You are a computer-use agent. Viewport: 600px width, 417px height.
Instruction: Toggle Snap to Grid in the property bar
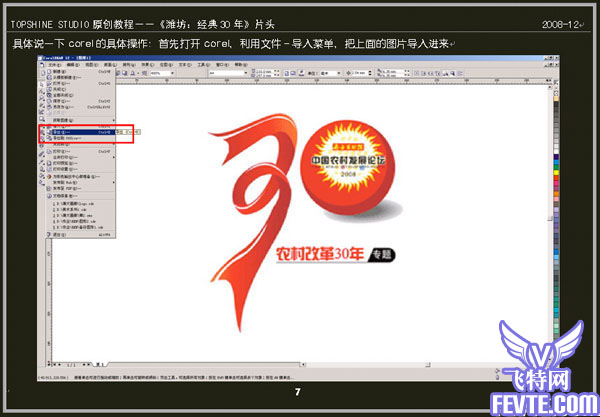click(417, 73)
